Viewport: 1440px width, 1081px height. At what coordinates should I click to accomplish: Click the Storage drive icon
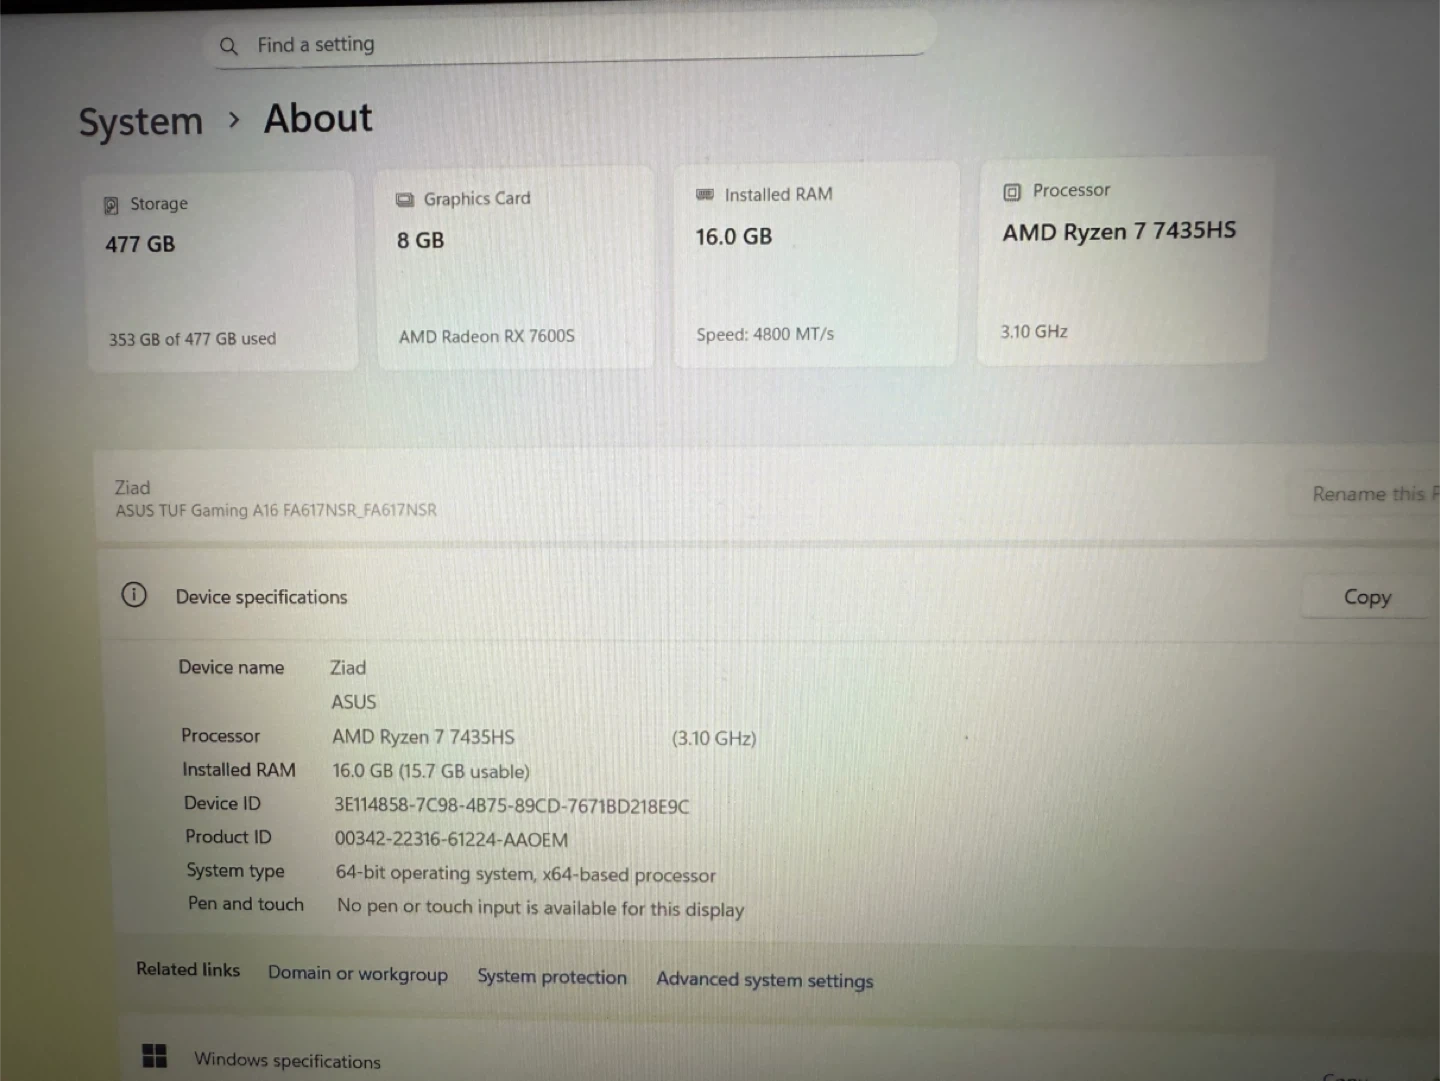pyautogui.click(x=111, y=205)
